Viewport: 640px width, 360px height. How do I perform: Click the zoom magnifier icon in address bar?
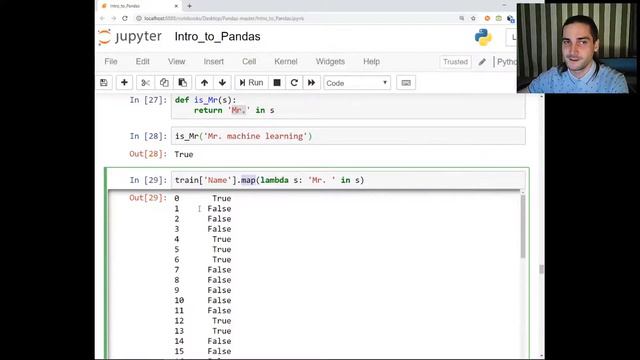tap(462, 18)
